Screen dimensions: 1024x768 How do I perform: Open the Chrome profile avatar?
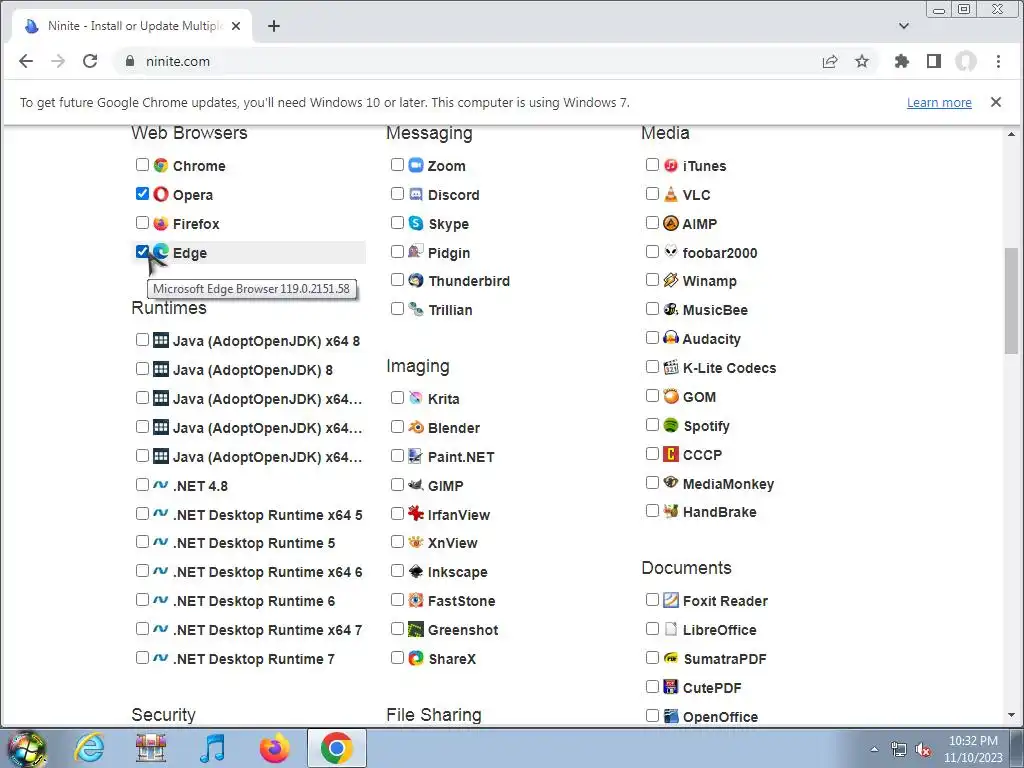[966, 61]
